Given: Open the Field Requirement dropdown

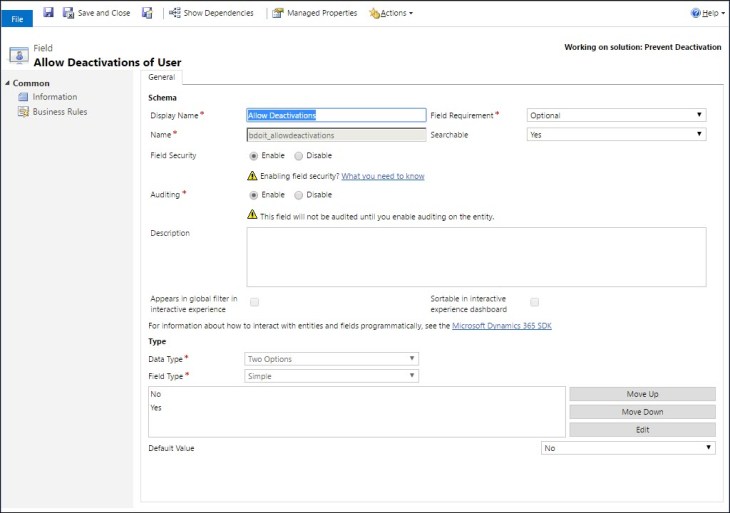Looking at the screenshot, I should click(x=616, y=115).
